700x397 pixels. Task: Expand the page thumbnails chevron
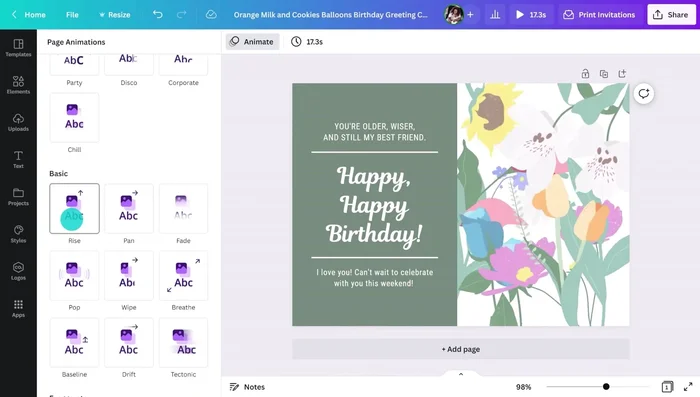(x=461, y=374)
